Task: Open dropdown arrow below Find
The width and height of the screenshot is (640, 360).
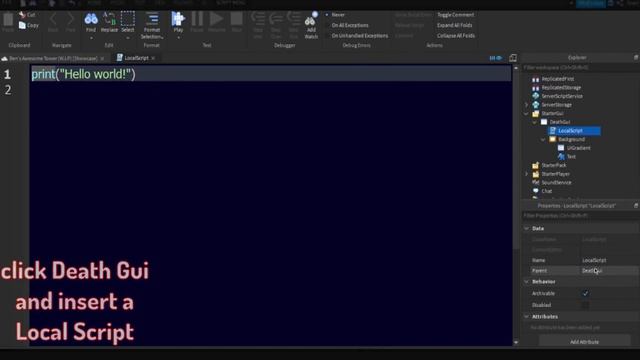Action: [91, 38]
